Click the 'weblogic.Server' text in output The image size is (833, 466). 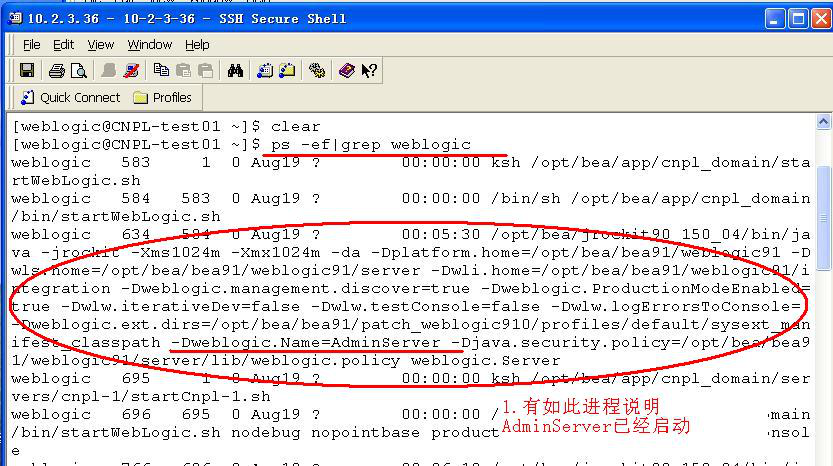click(486, 361)
